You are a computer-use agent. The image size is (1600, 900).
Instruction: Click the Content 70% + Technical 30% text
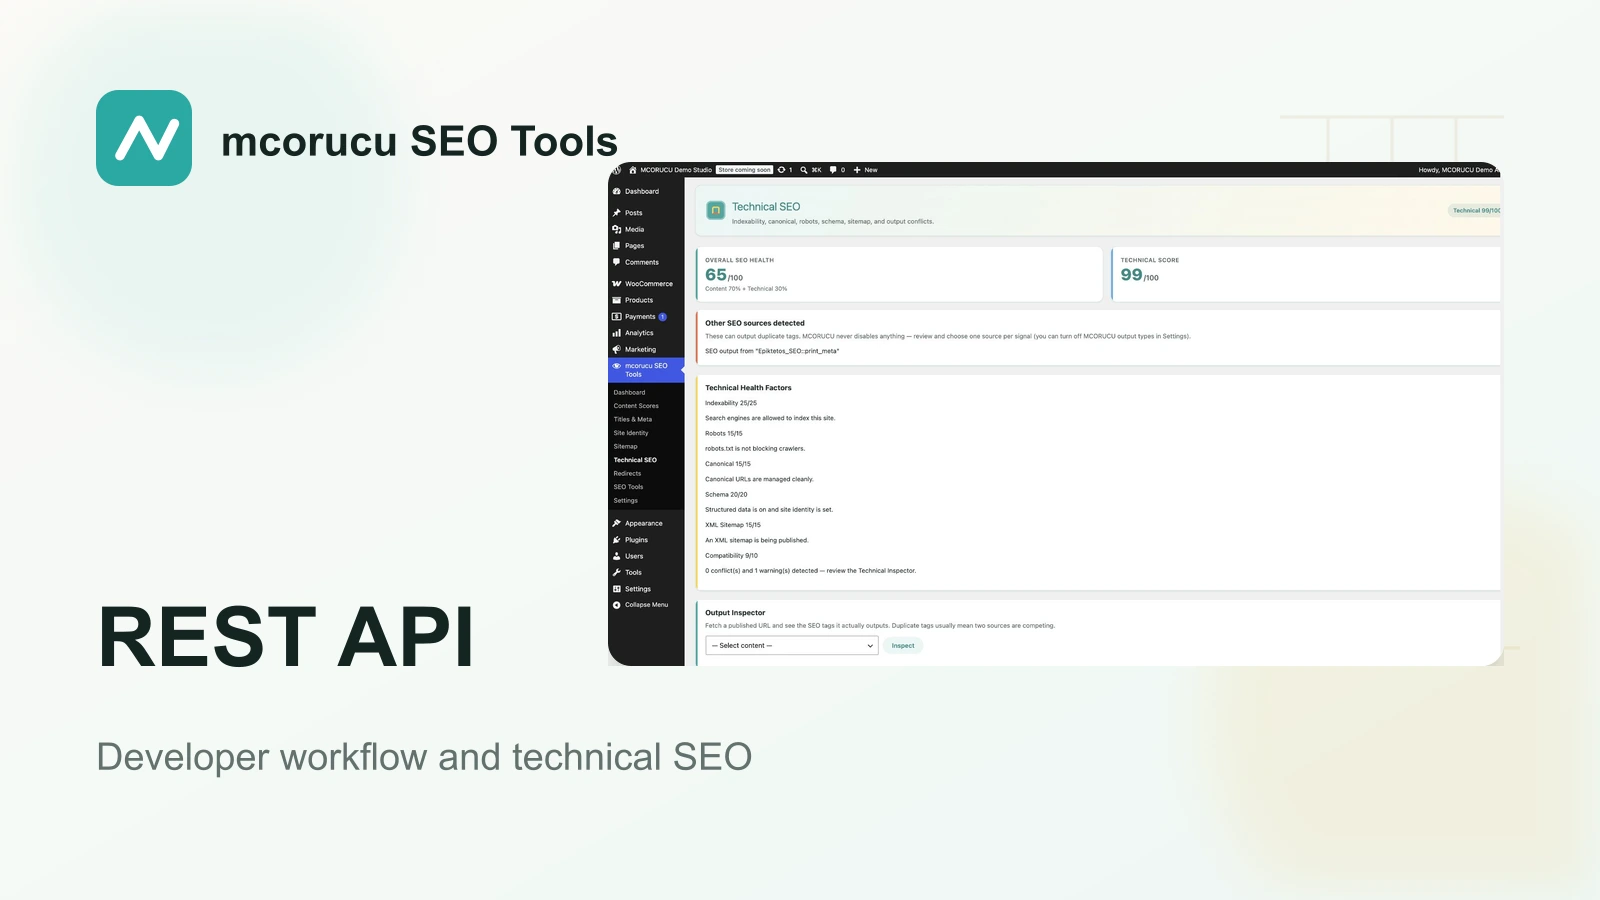[746, 289]
